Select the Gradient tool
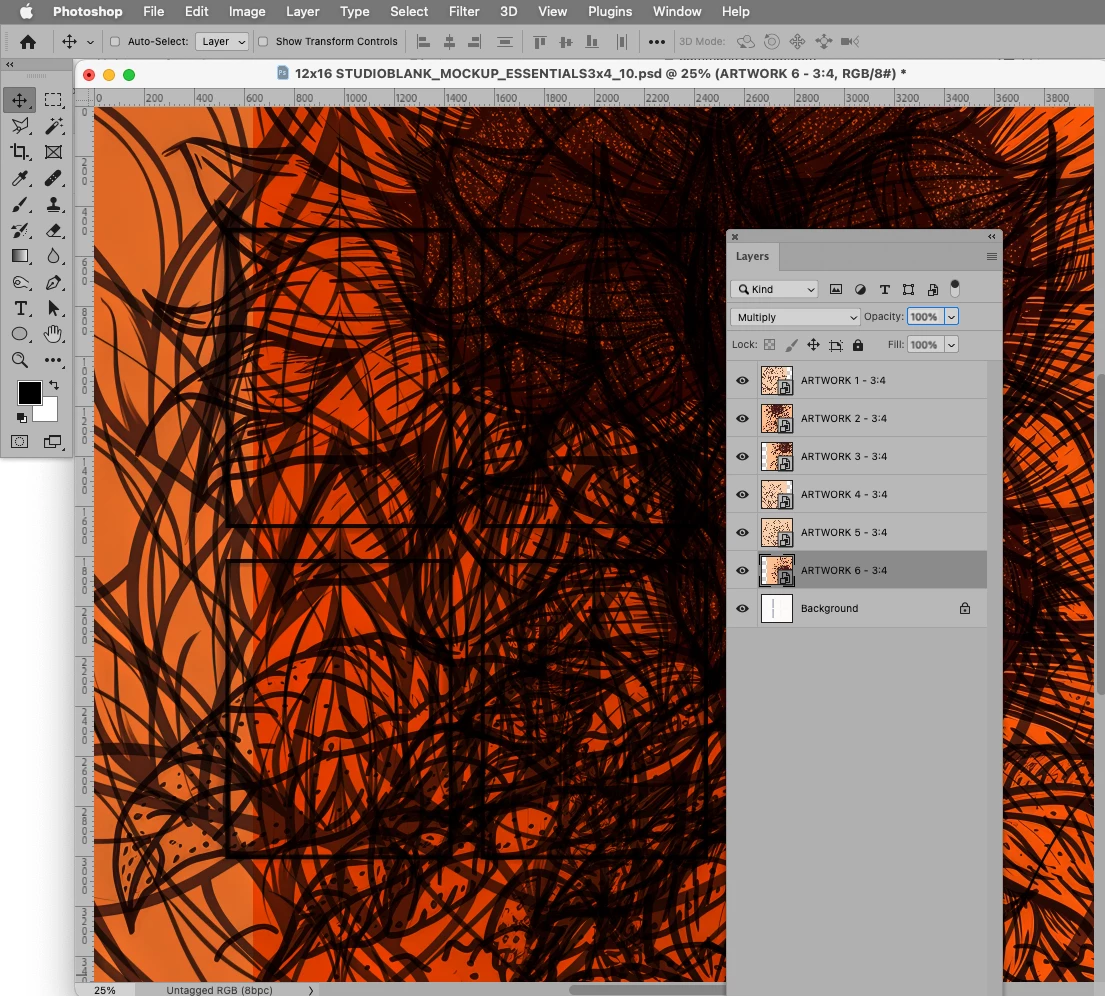Image resolution: width=1105 pixels, height=996 pixels. (20, 257)
